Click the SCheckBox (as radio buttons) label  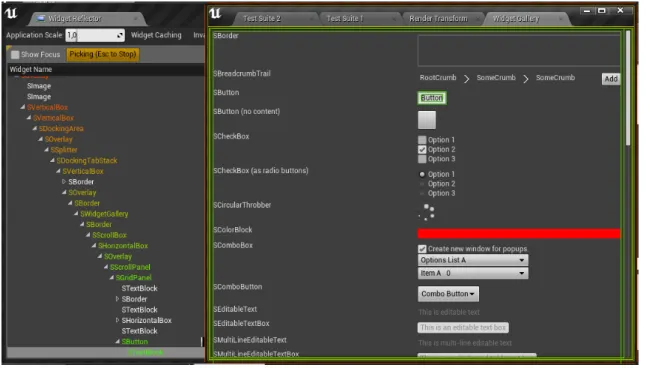point(261,171)
